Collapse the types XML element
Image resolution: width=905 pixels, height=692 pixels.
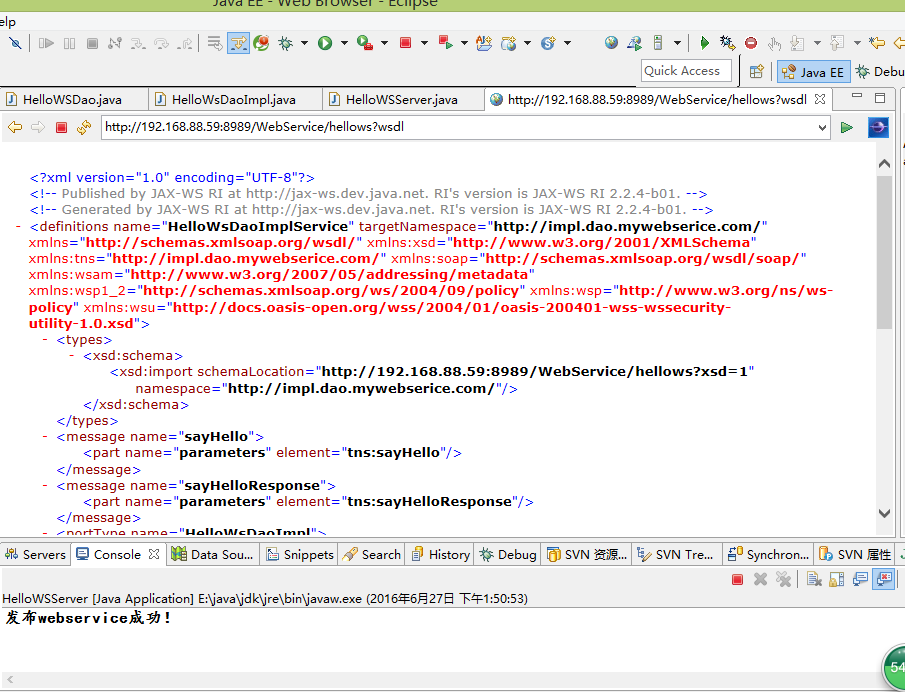(46, 340)
